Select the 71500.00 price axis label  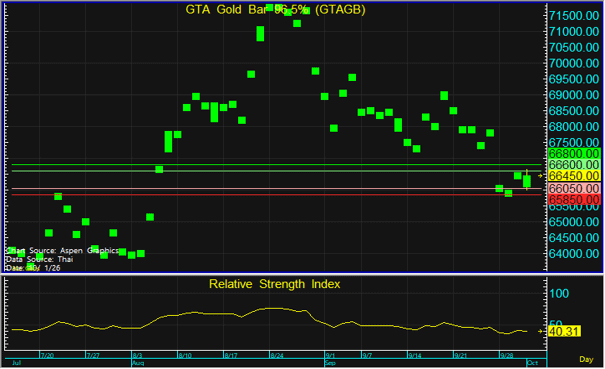[x=574, y=15]
